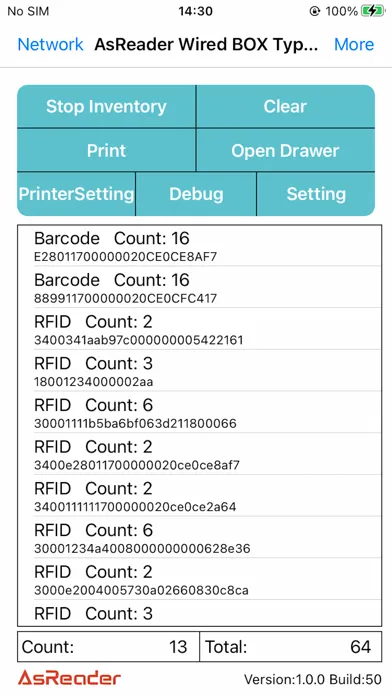The image size is (392, 696).
Task: Select barcode entry E28011700000020CE0CE8AF7
Action: click(x=199, y=246)
